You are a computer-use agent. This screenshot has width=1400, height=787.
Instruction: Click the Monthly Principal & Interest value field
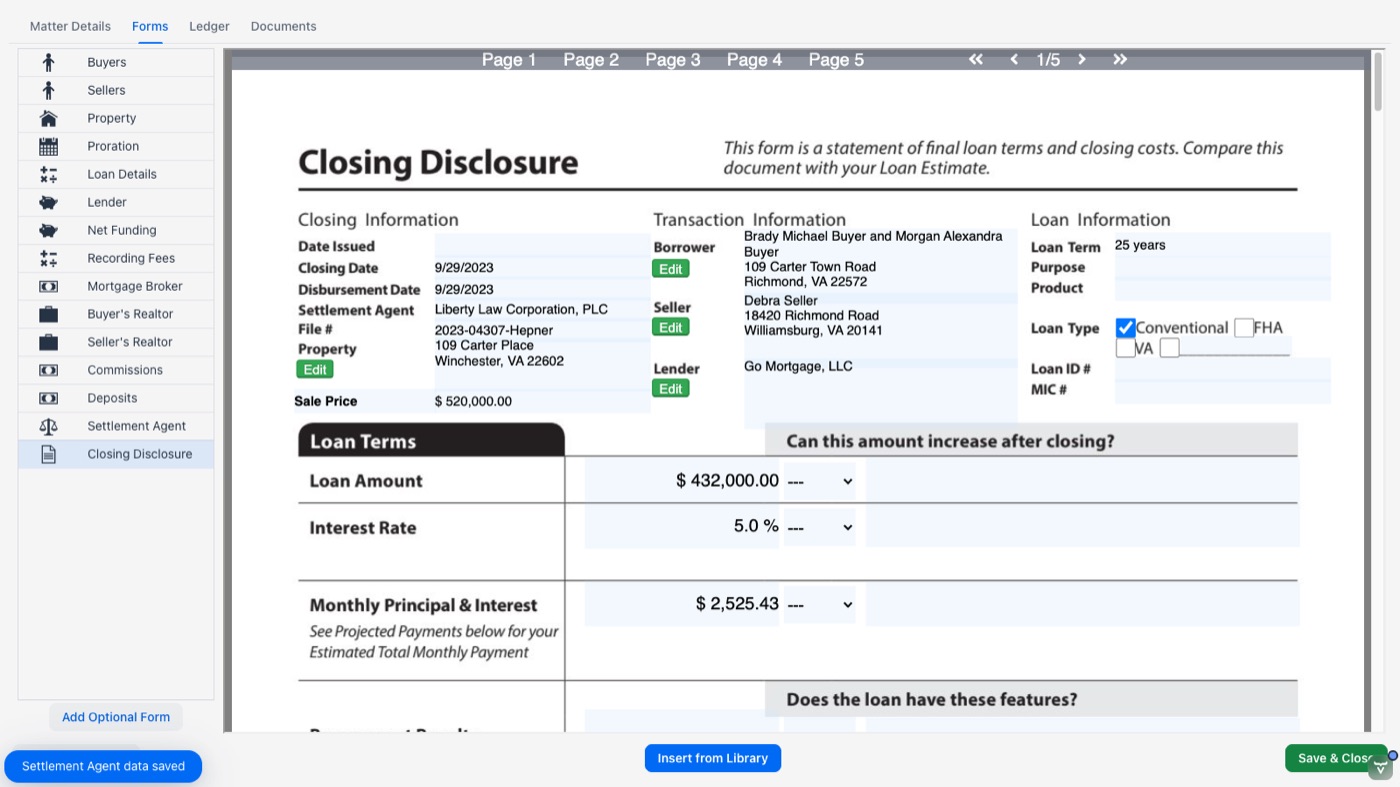[x=683, y=605]
